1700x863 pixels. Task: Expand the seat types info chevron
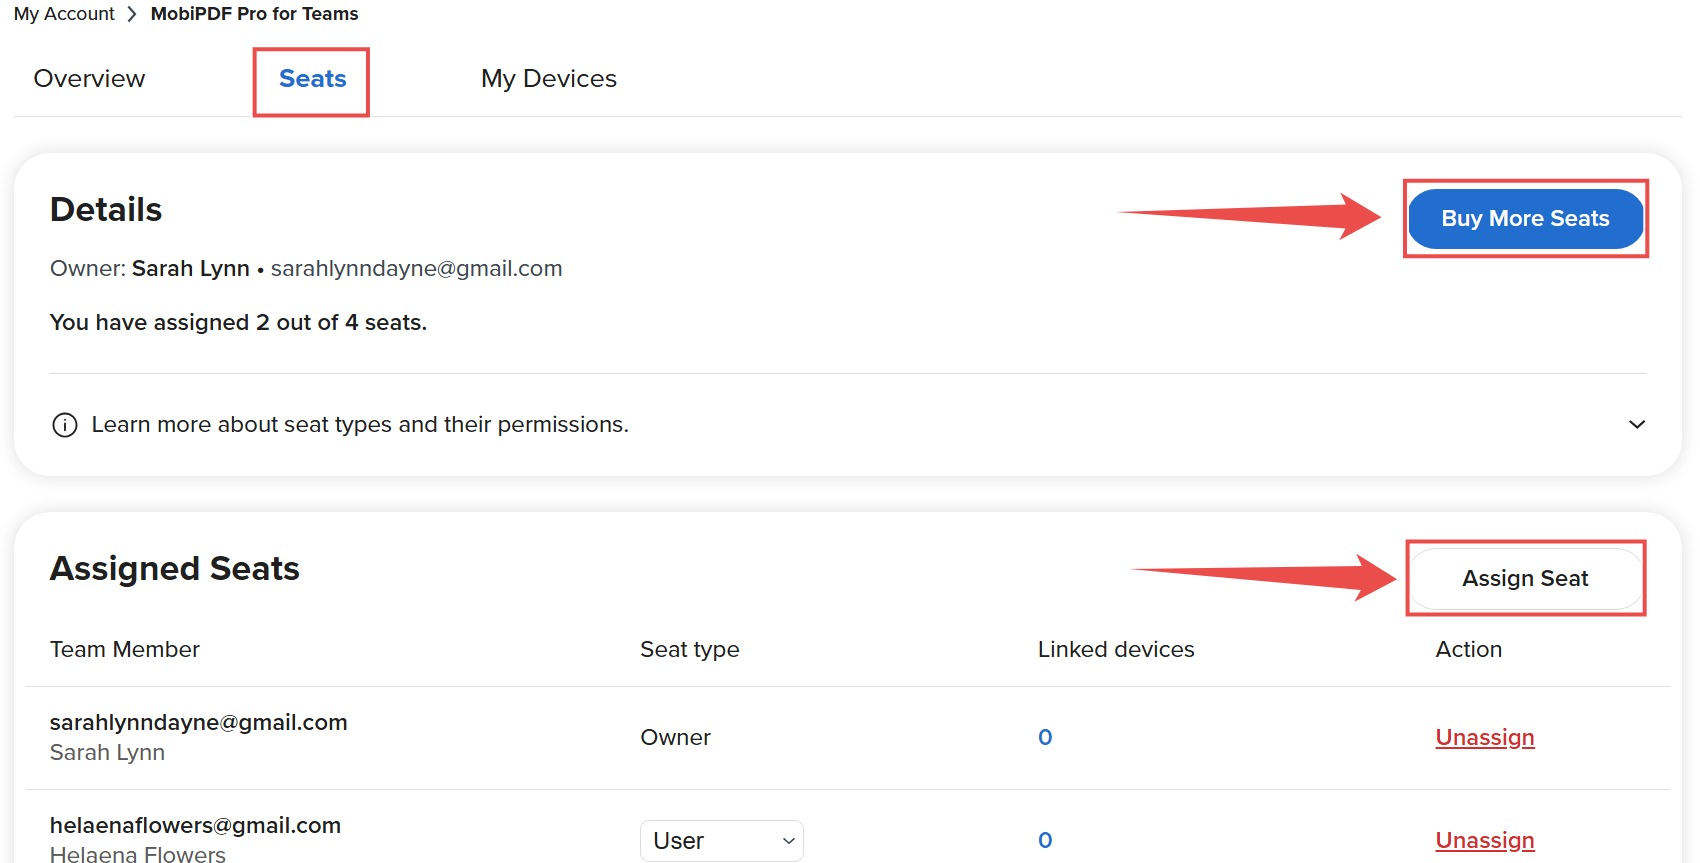1637,425
